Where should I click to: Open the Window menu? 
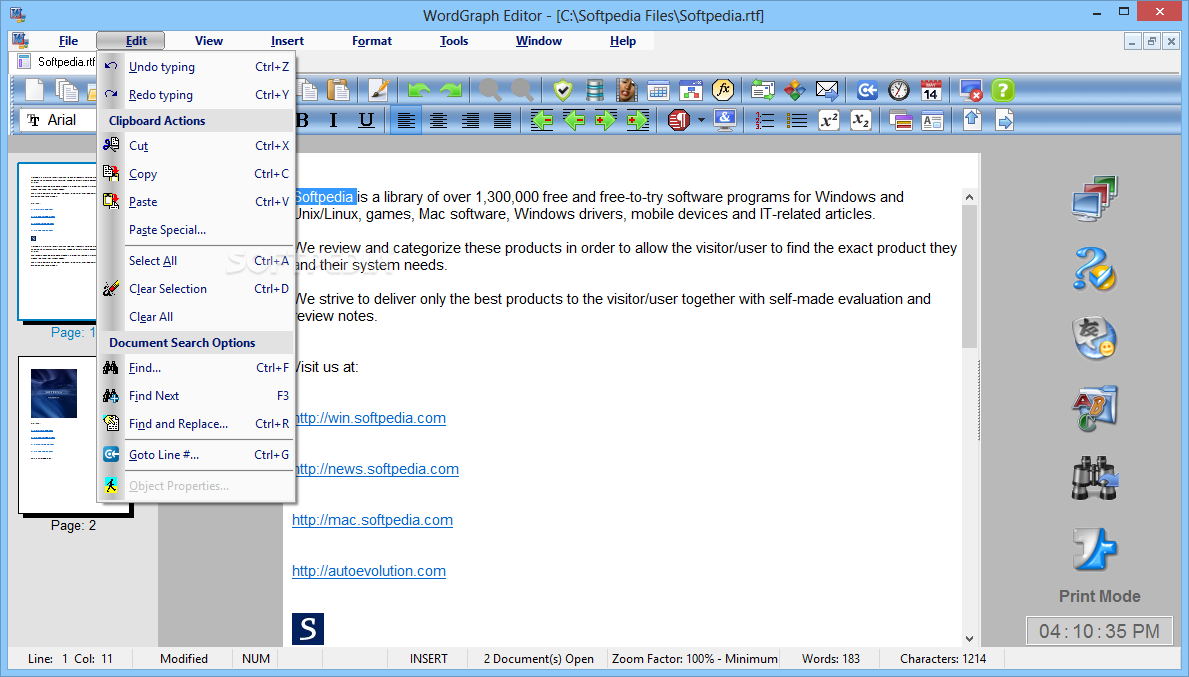(538, 41)
